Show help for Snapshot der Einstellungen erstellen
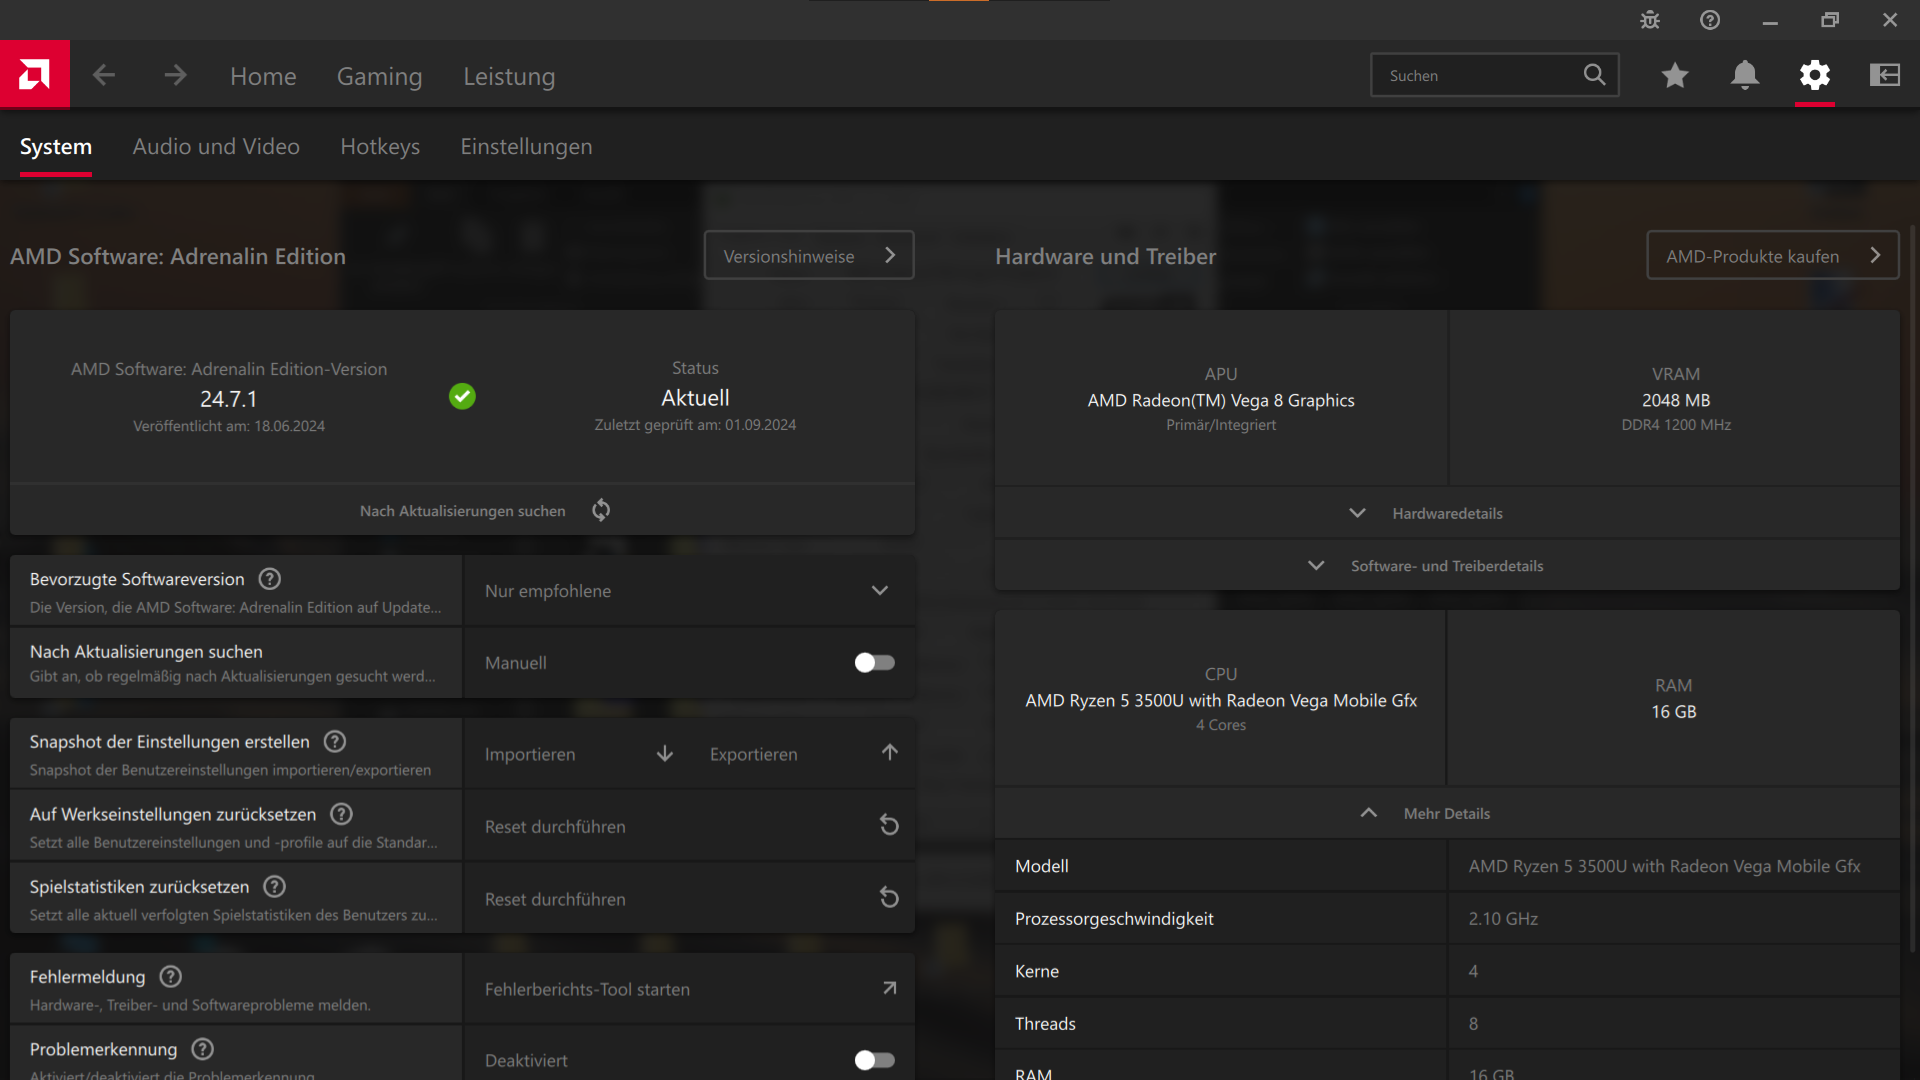This screenshot has width=1920, height=1080. (x=335, y=741)
